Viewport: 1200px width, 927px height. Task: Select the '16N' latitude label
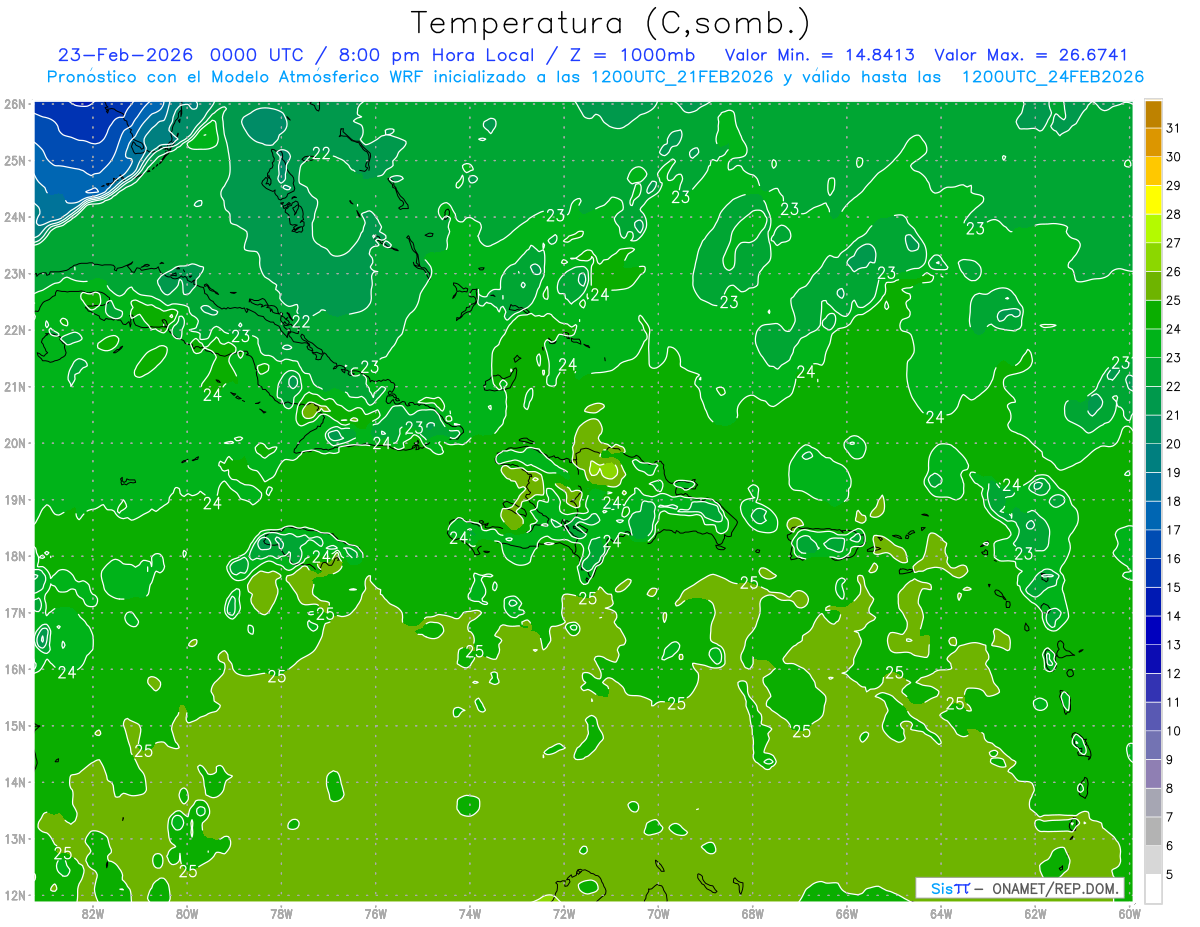[14, 669]
